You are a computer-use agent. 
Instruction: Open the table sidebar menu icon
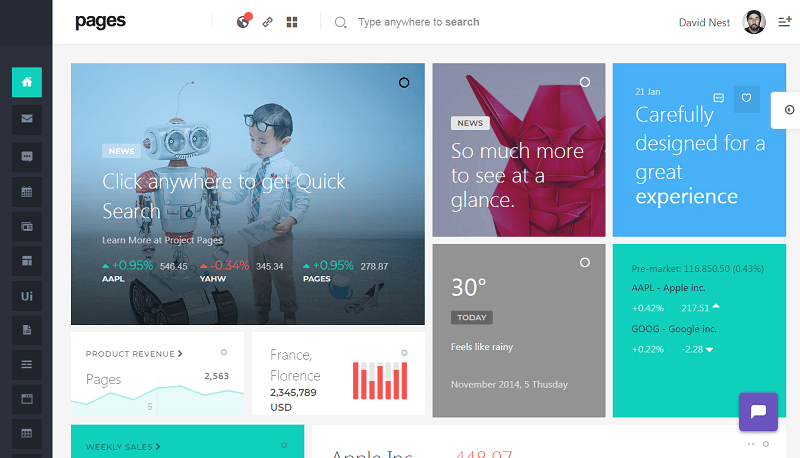click(27, 433)
